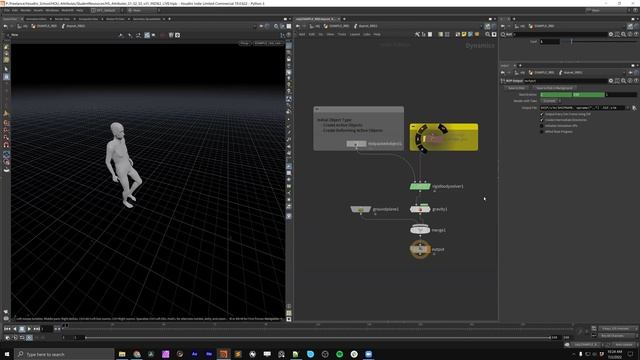Select the output node in network
This screenshot has height=360, width=640.
[x=420, y=249]
